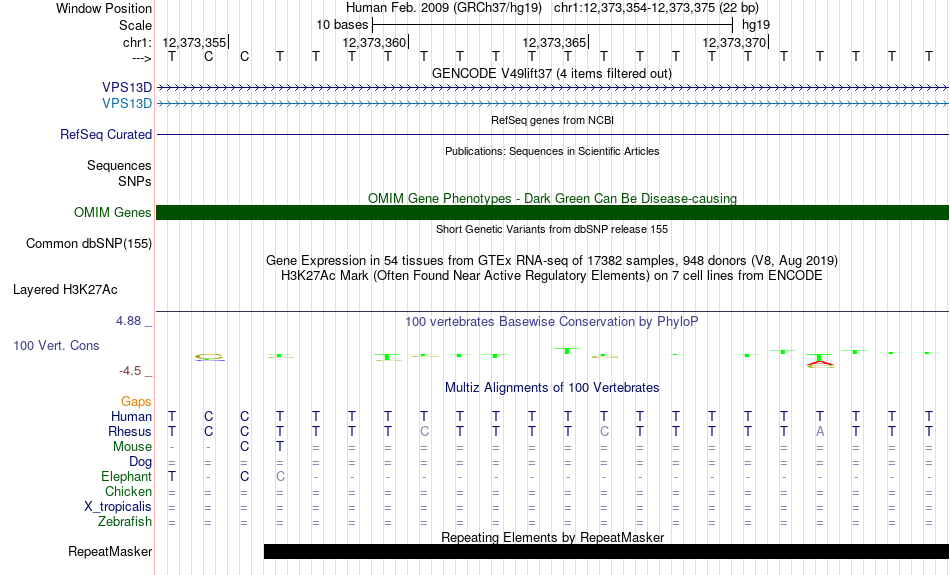This screenshot has width=950, height=575.
Task: Select the X_tropicalis species label
Action: (x=118, y=507)
